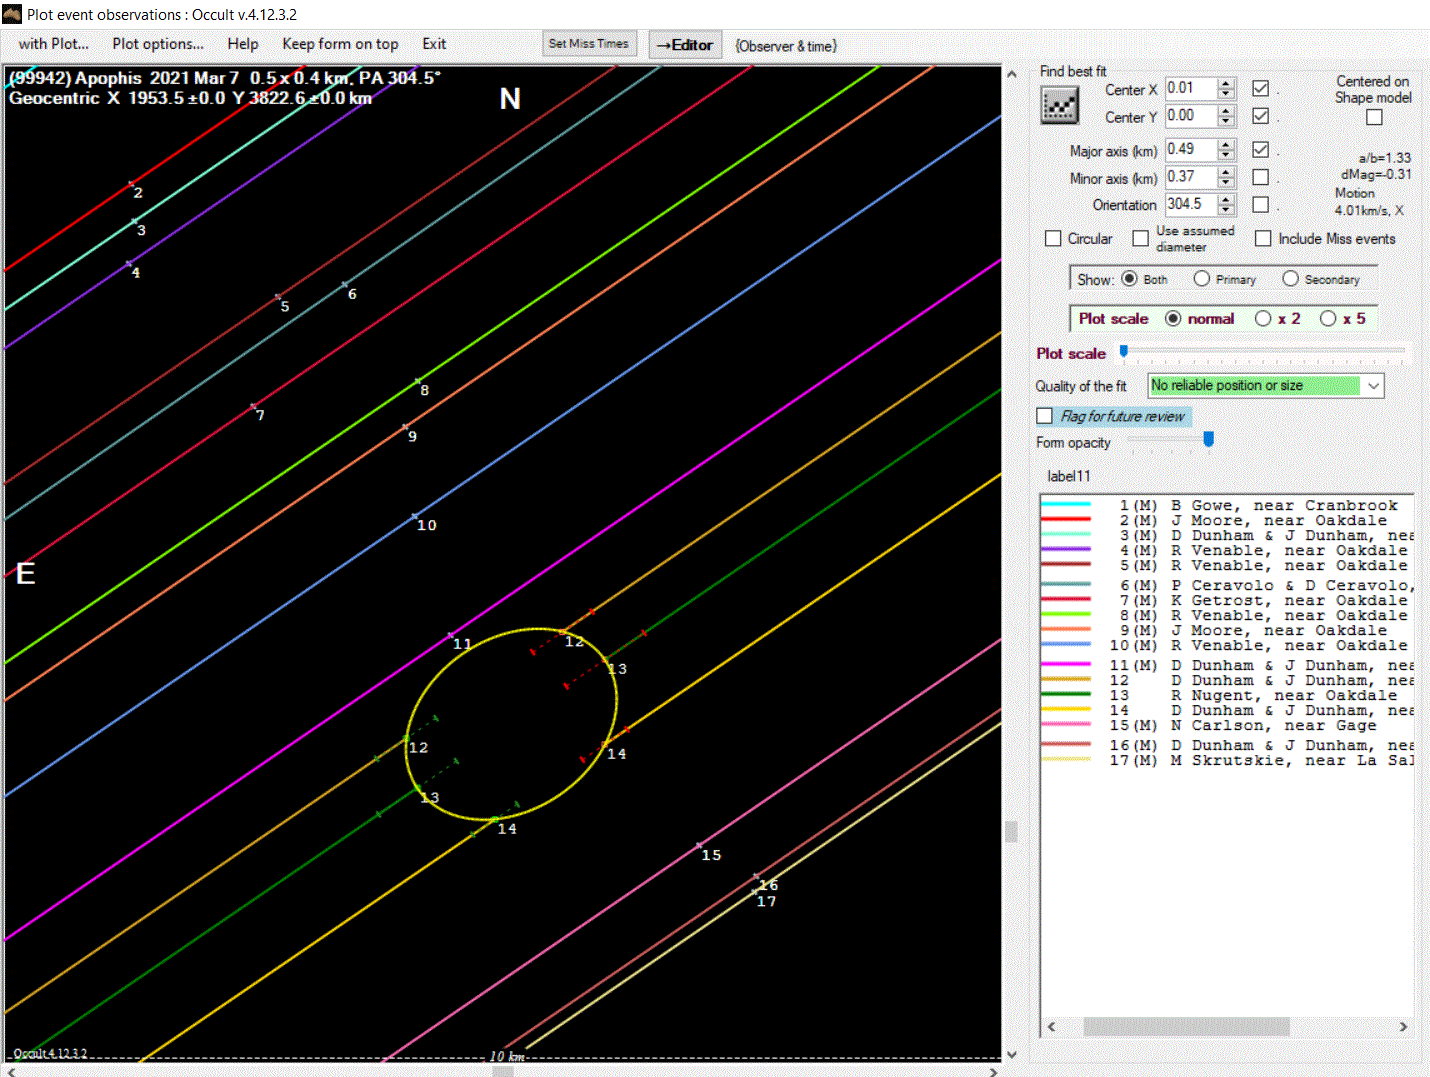
Task: Decrease the Major axis value with down arrow
Action: pos(1226,155)
